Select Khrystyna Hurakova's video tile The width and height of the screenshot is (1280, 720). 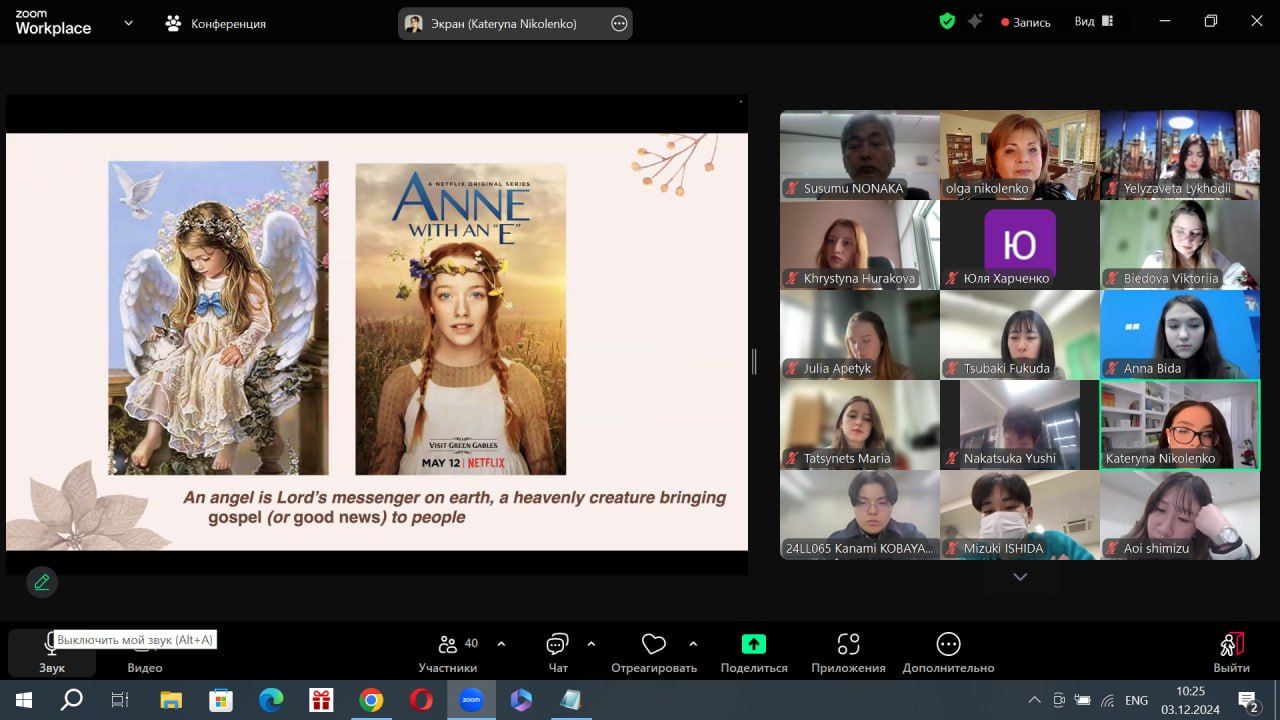coord(860,245)
